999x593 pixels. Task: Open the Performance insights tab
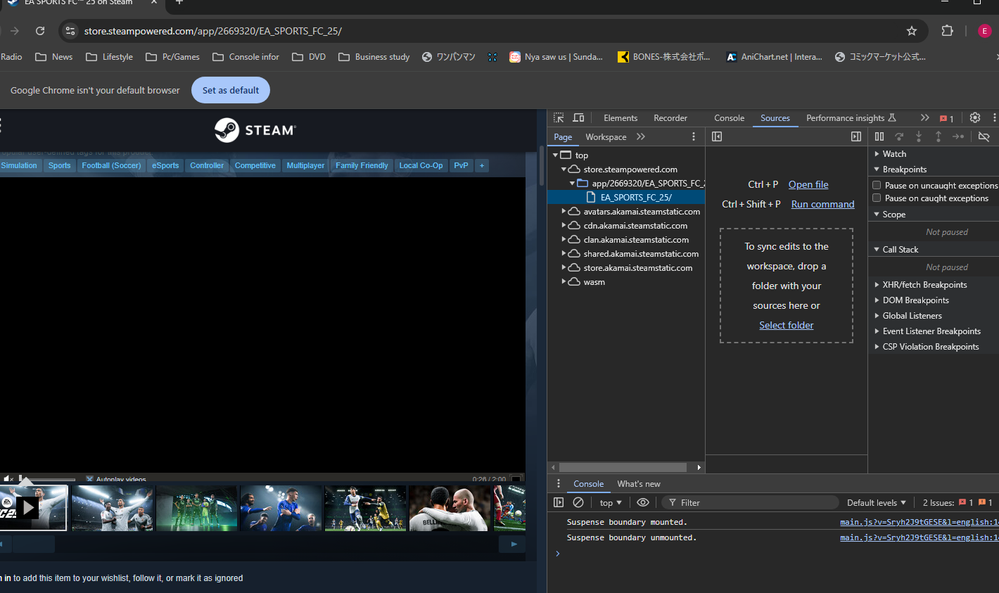click(851, 118)
